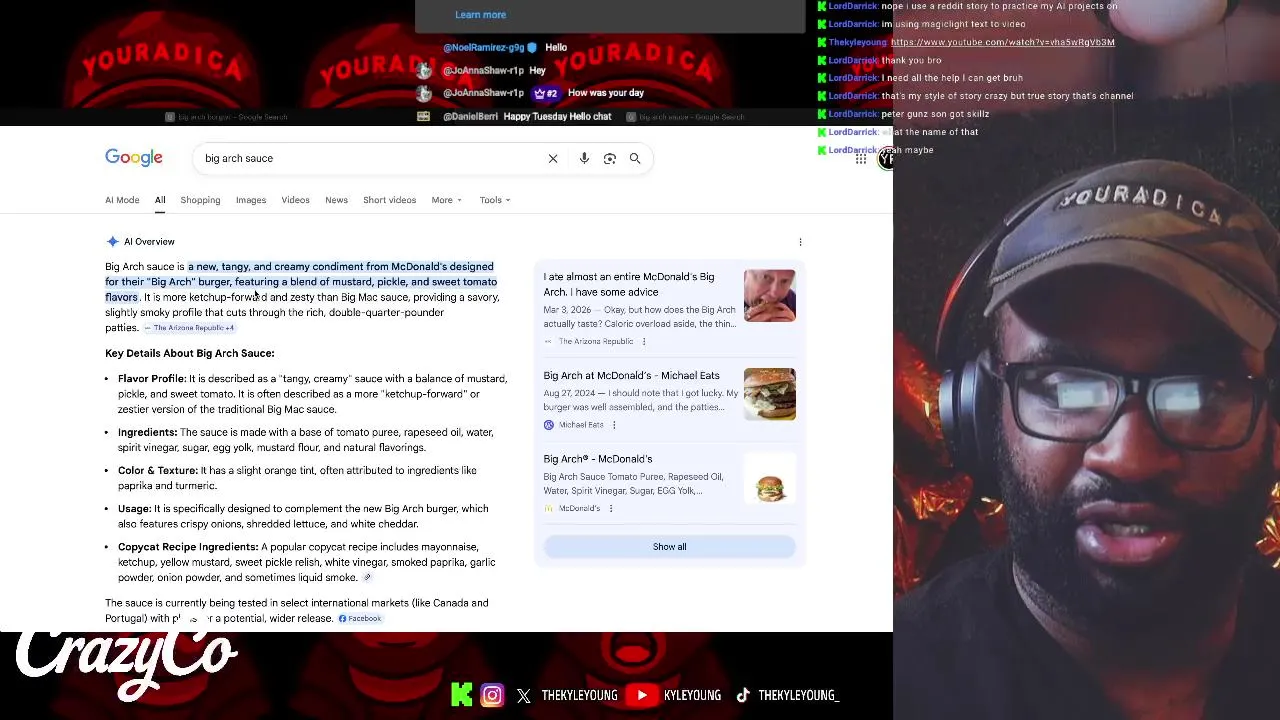The height and width of the screenshot is (720, 1280).
Task: Open the Google apps grid
Action: [x=861, y=159]
